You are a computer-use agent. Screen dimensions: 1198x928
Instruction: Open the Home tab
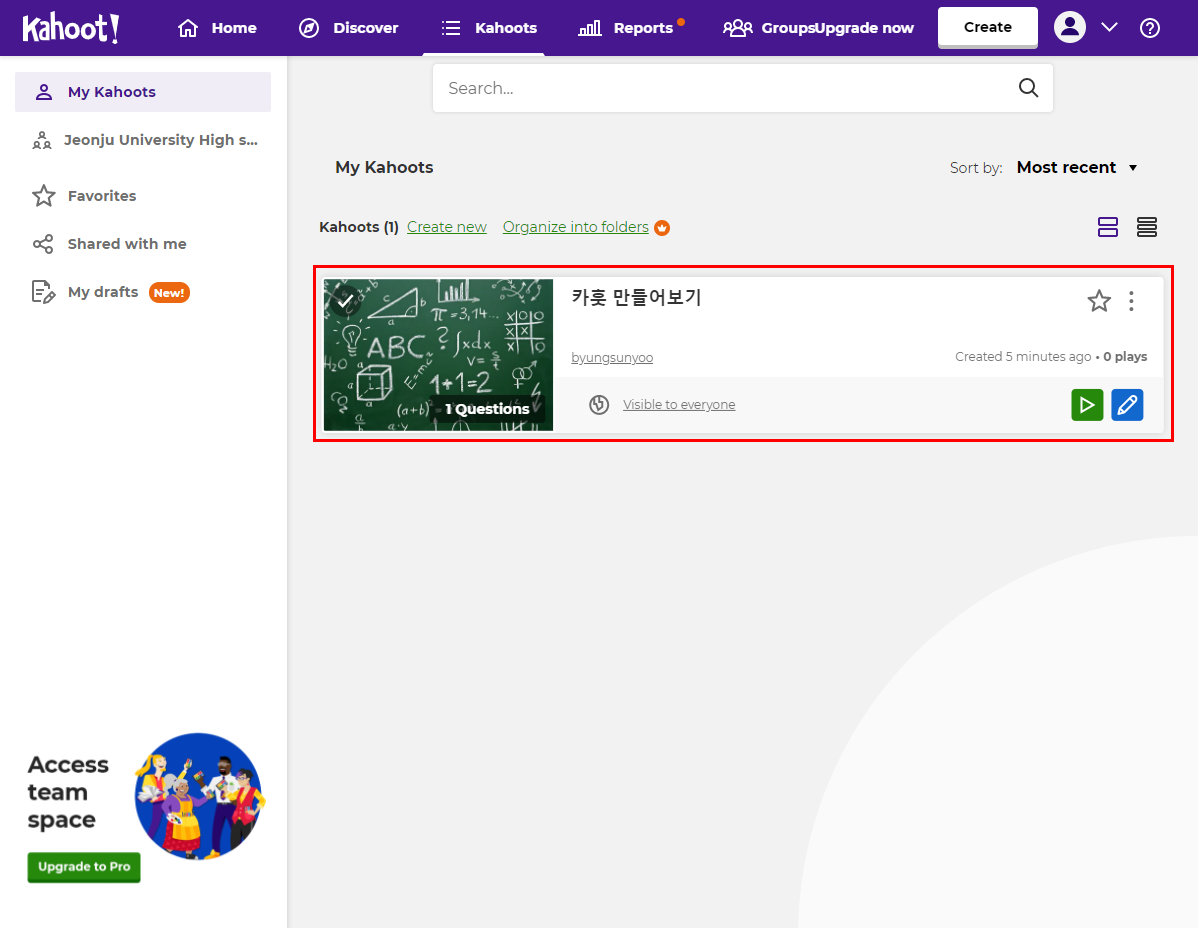click(217, 28)
